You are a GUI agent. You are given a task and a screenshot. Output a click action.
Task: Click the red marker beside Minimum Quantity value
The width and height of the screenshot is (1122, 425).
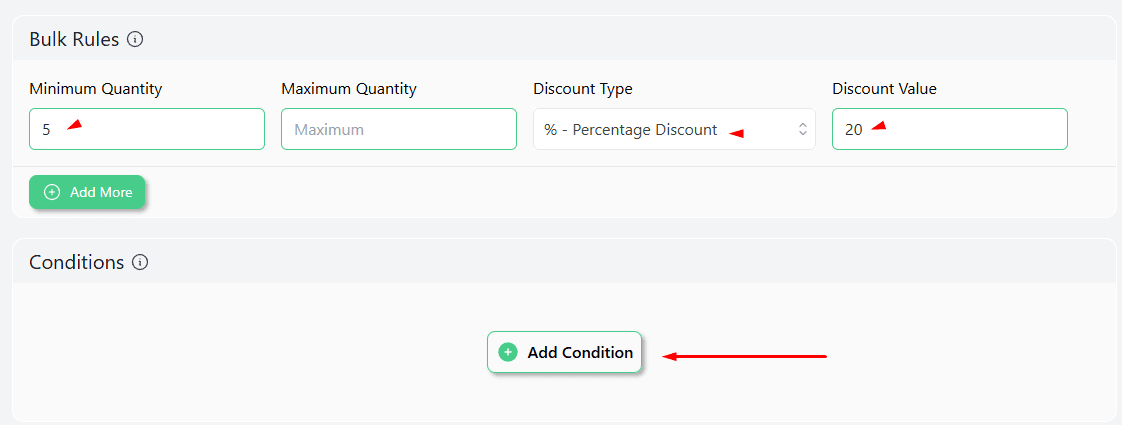point(74,125)
